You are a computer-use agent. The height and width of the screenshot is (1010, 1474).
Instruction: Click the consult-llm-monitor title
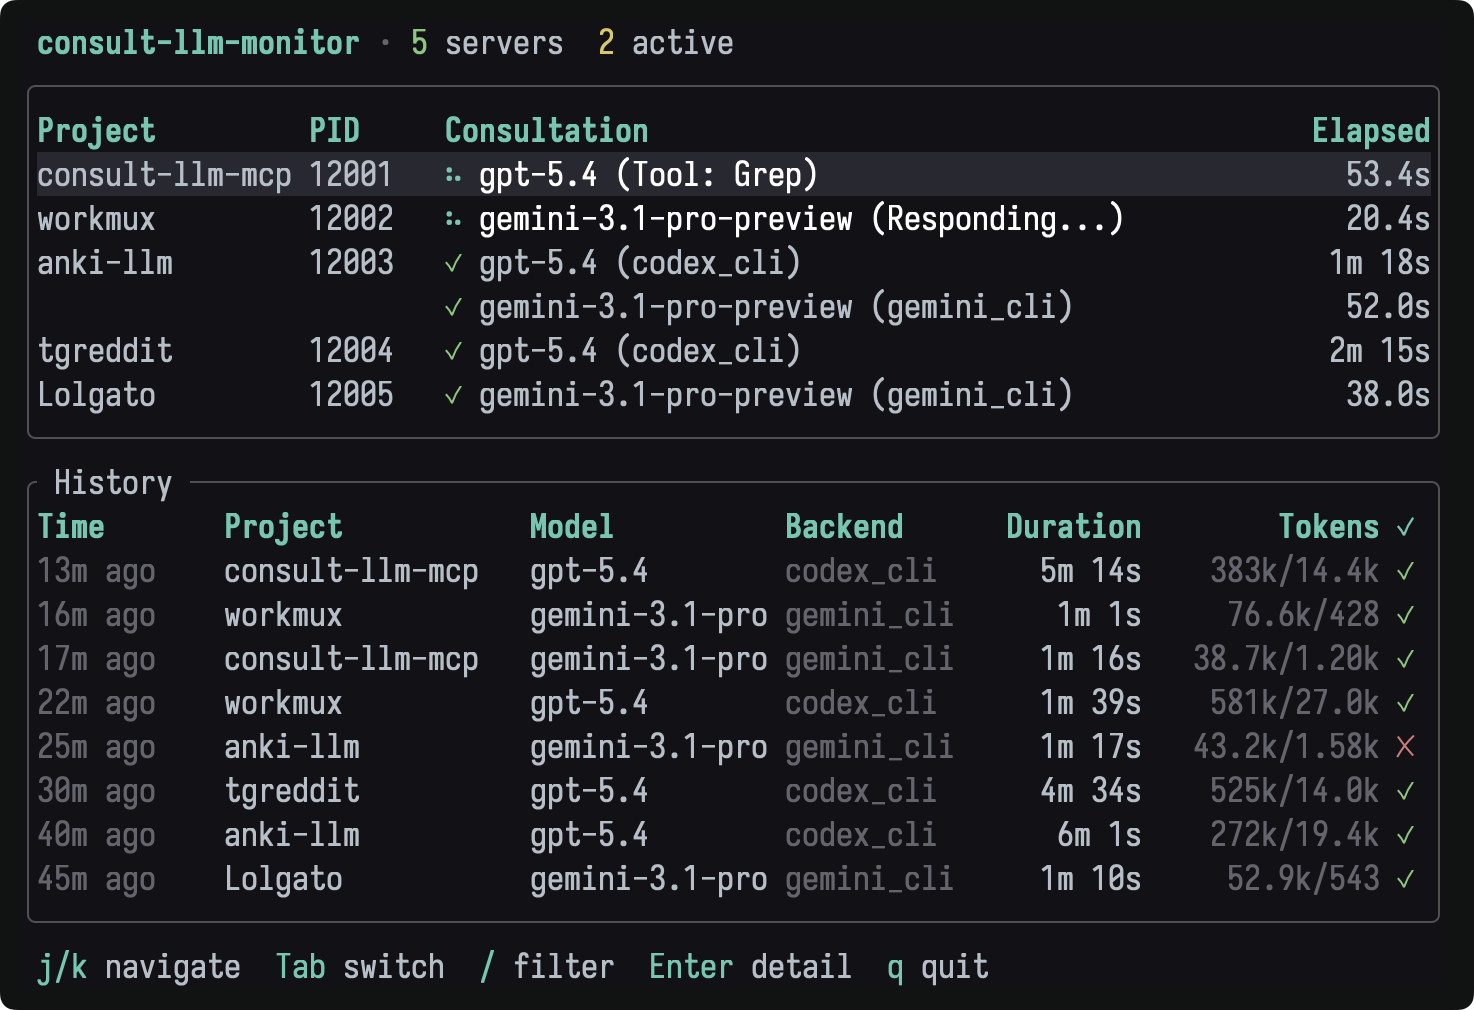click(x=198, y=43)
